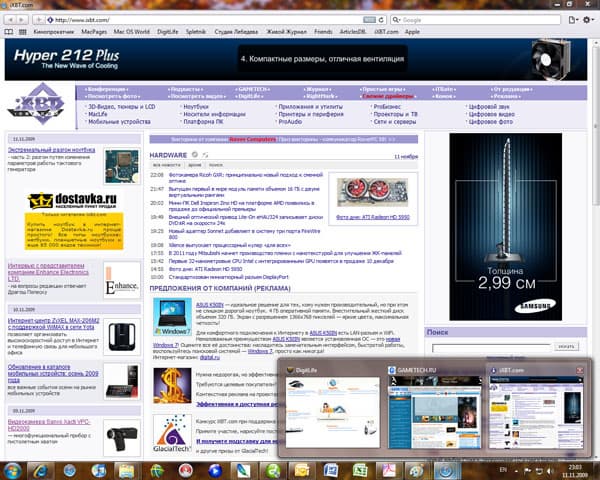This screenshot has height=480, width=600.
Task: Click the Enhance logo thumbnail
Action: 122,281
